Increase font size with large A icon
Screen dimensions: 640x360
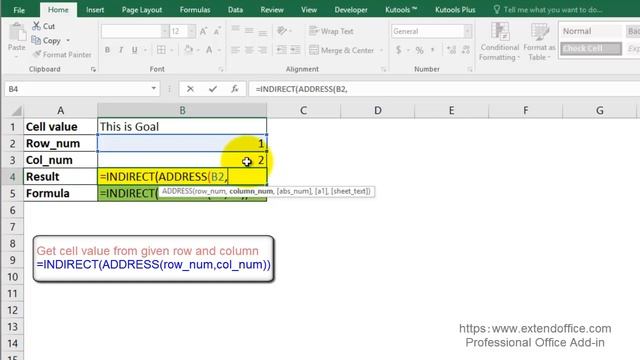tap(203, 31)
